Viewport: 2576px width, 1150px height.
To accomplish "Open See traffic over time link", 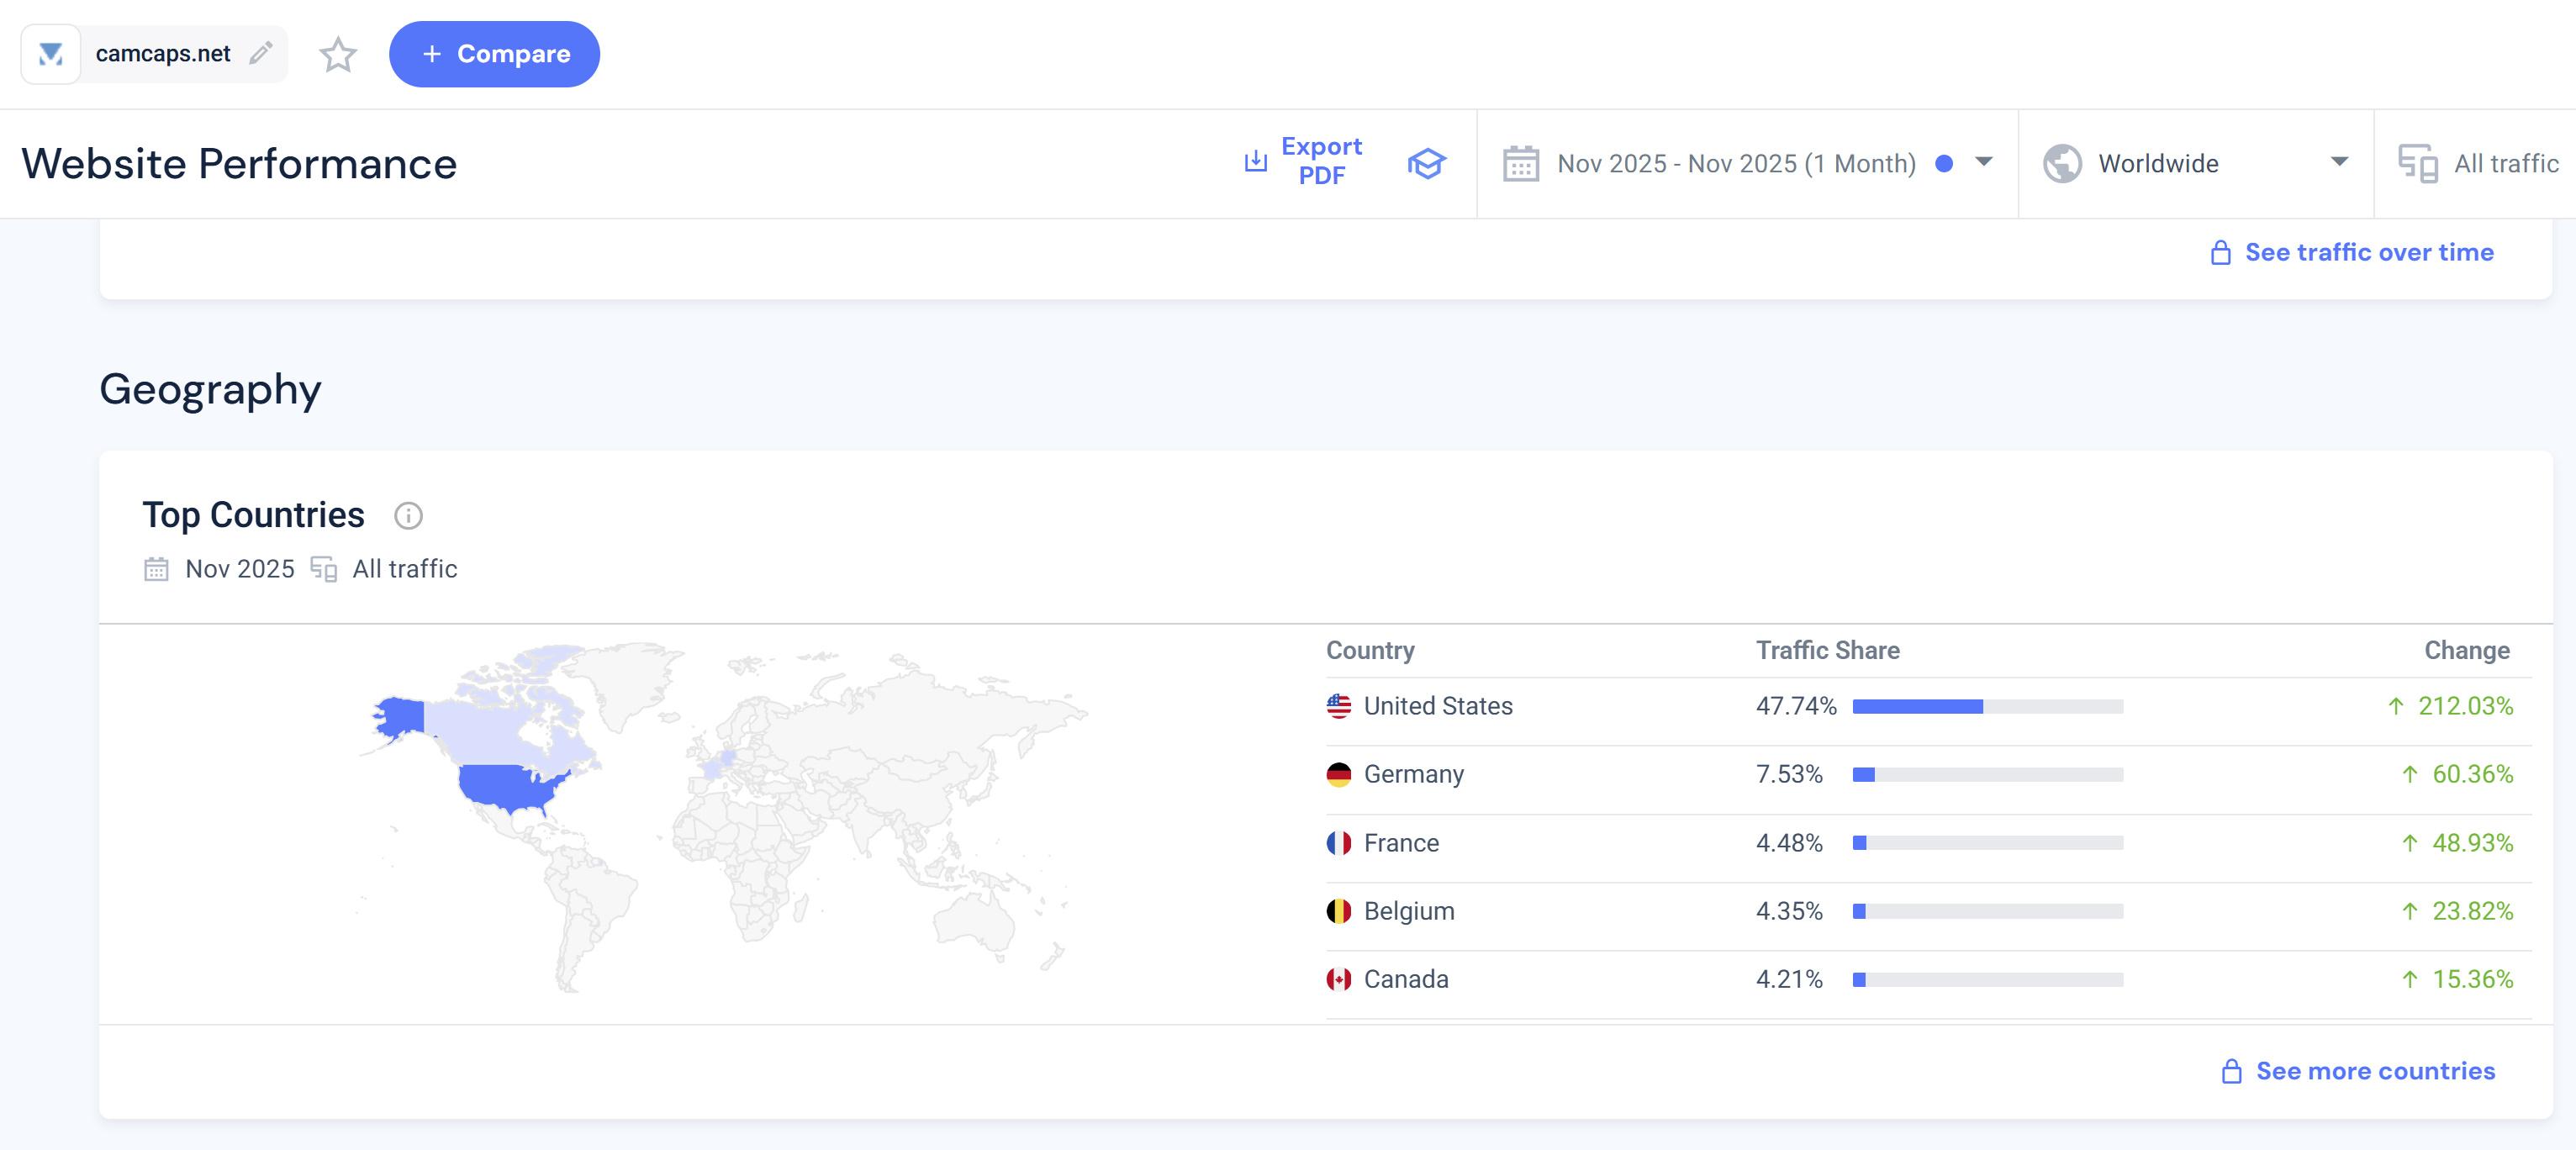I will tap(2368, 252).
